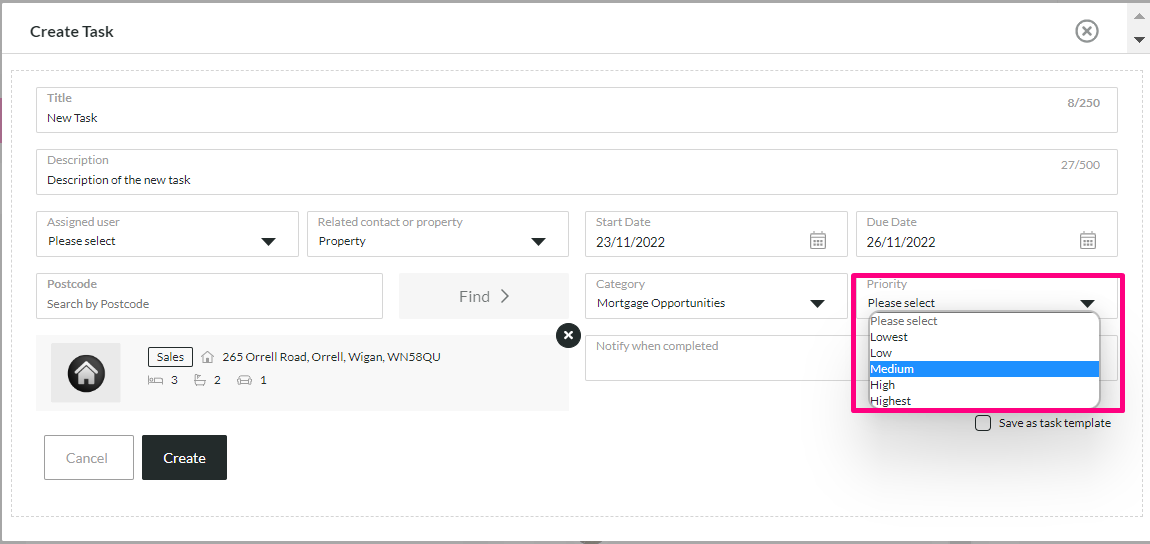
Task: Close the Create Task dialog with the circled X
Action: [x=1087, y=31]
